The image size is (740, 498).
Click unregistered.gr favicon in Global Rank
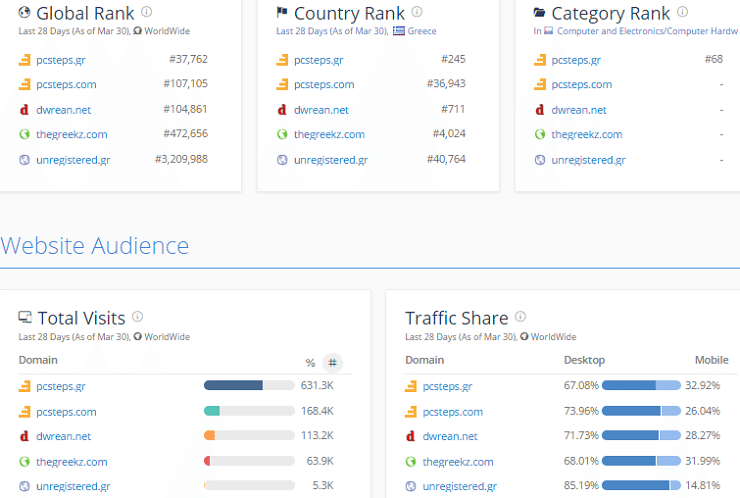[x=25, y=160]
